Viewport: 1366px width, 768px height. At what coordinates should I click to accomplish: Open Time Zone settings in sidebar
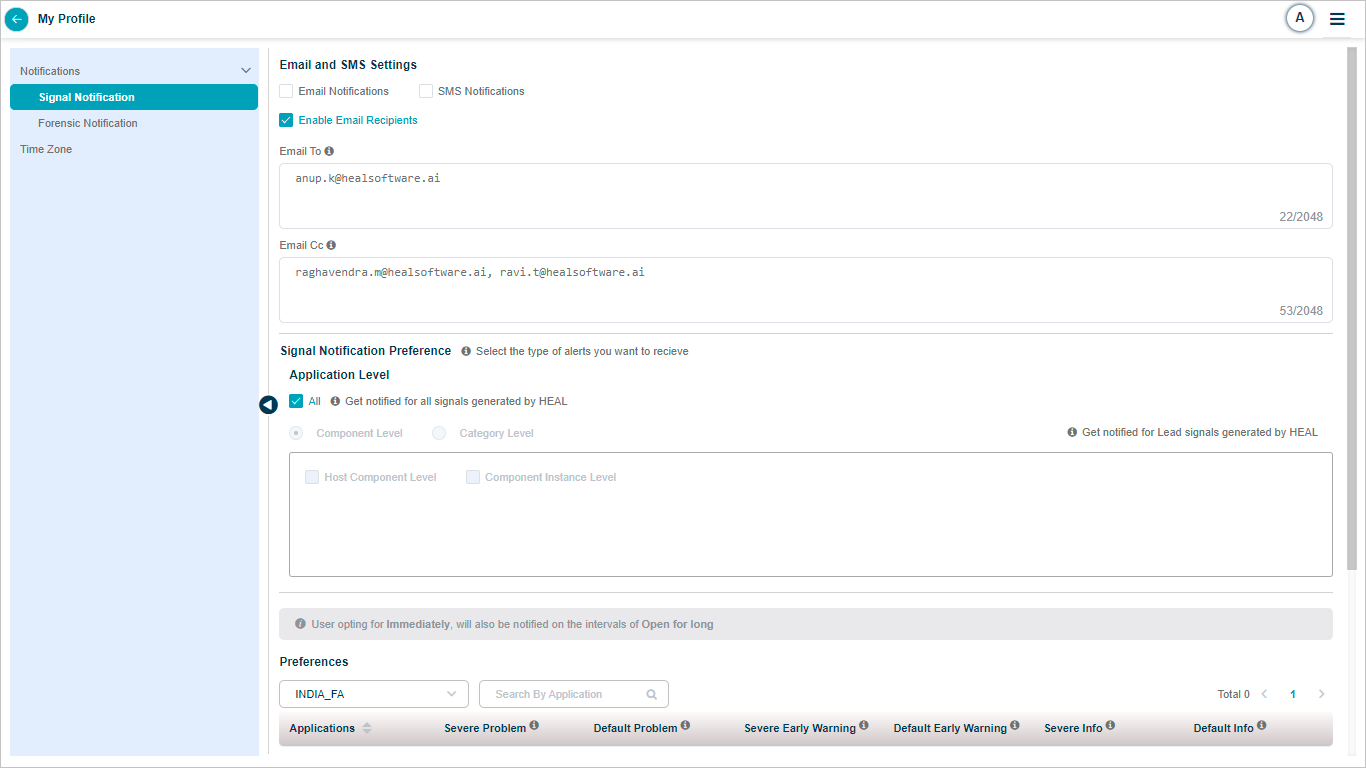click(46, 149)
